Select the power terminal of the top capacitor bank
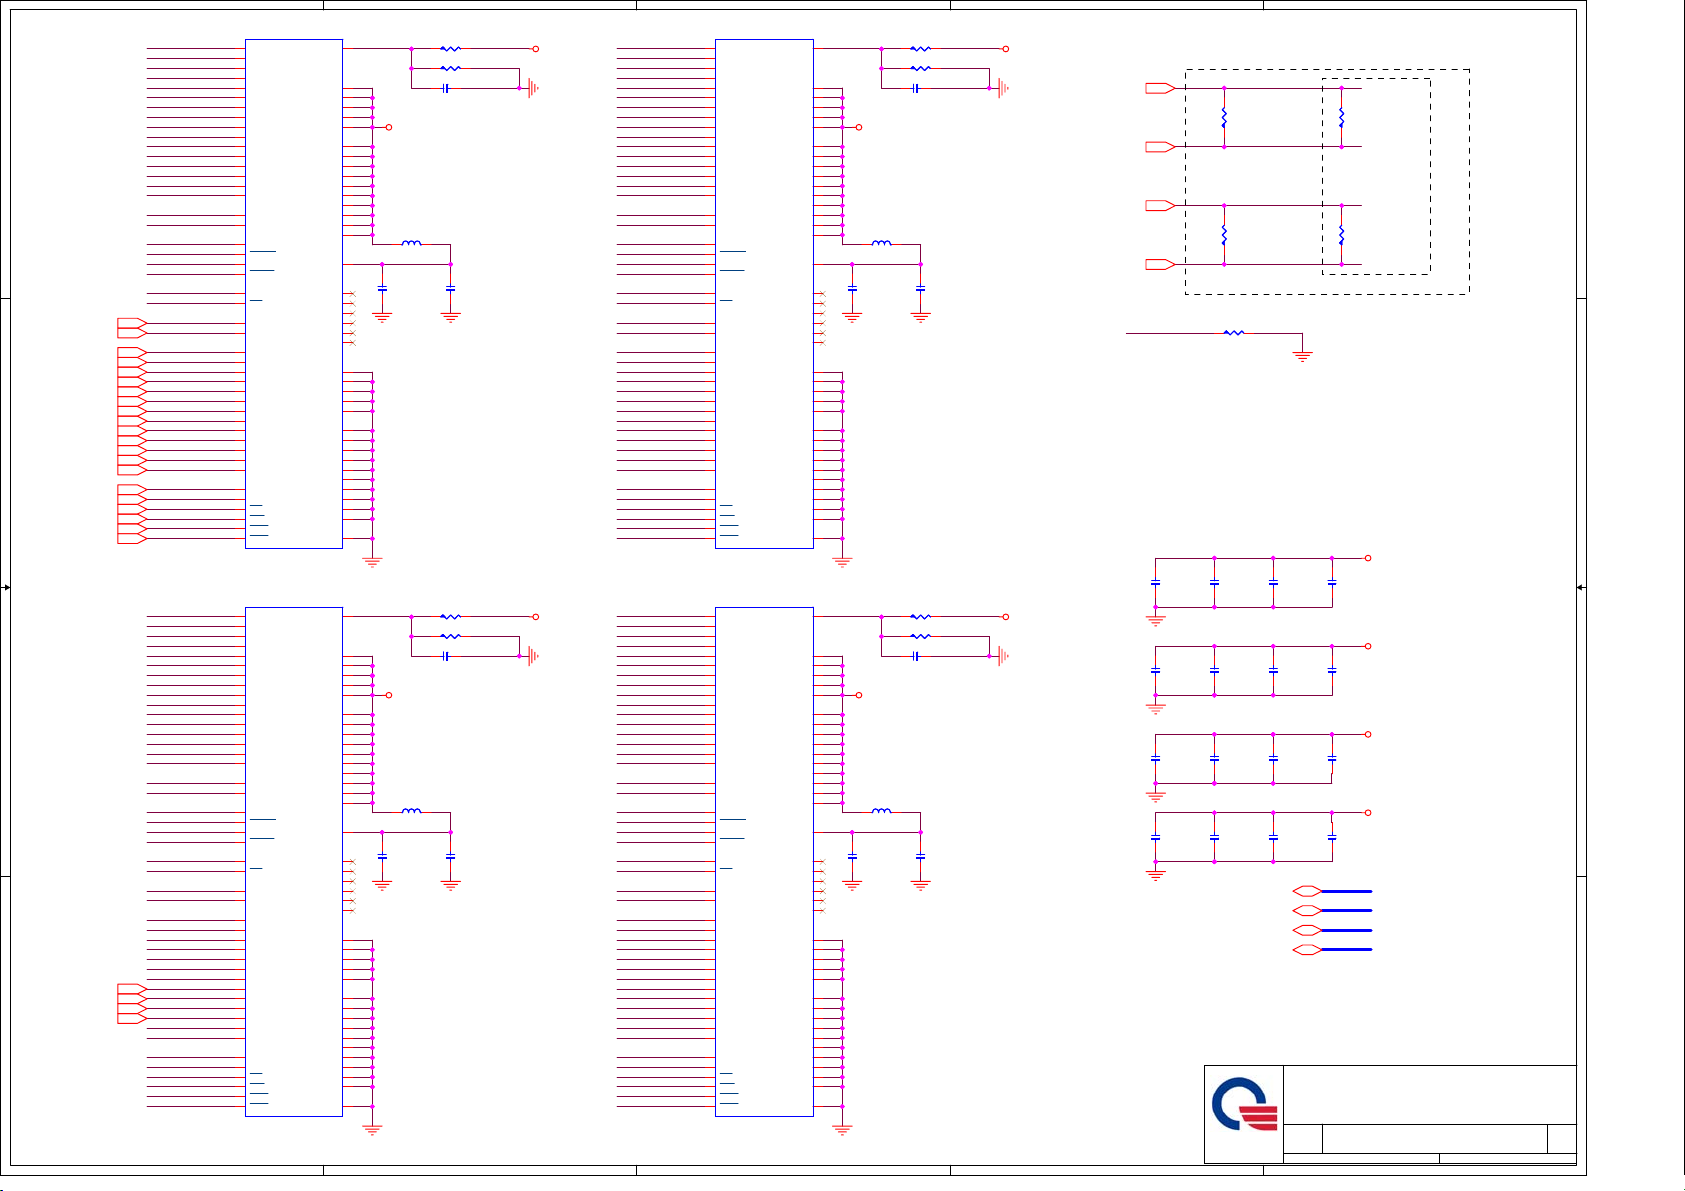Image resolution: width=1685 pixels, height=1191 pixels. pos(1368,558)
